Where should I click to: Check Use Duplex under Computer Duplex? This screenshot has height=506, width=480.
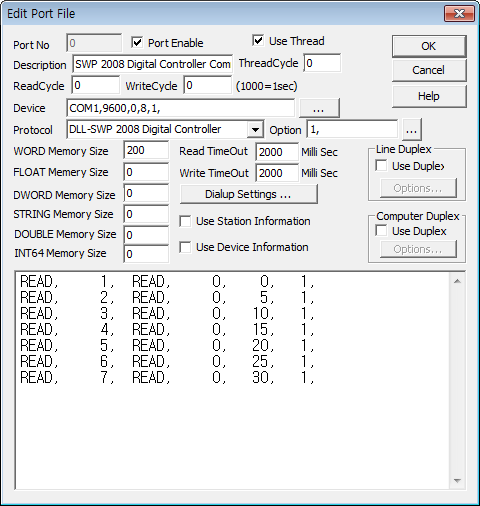click(x=381, y=231)
